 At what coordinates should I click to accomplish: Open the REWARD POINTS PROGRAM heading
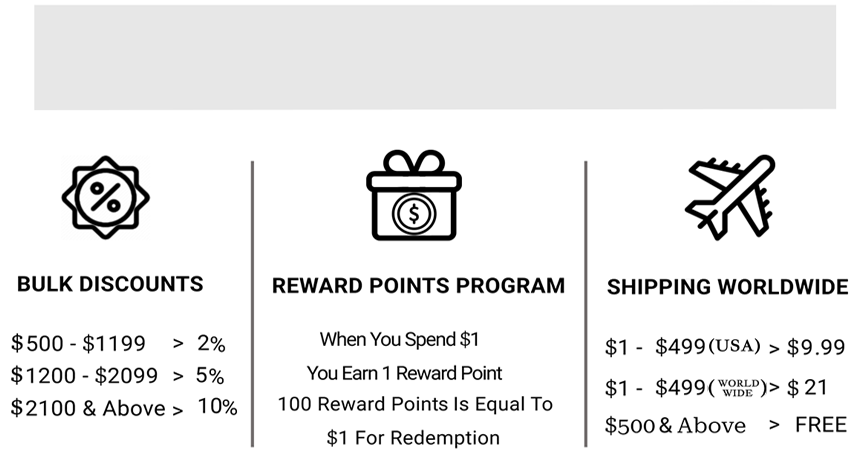tap(418, 286)
